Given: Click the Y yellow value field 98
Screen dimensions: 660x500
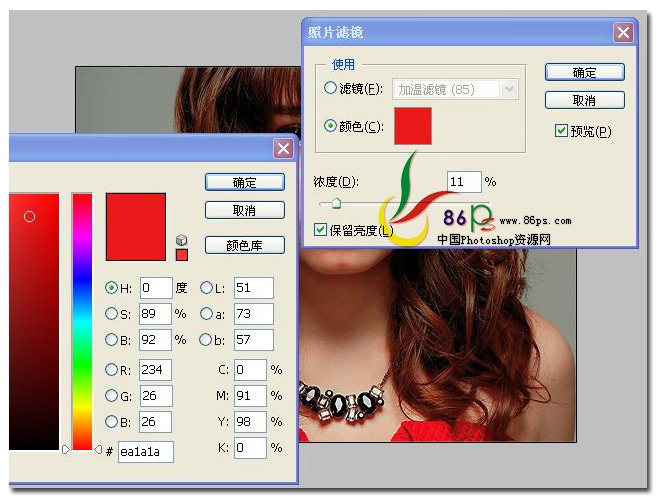Looking at the screenshot, I should pos(250,422).
